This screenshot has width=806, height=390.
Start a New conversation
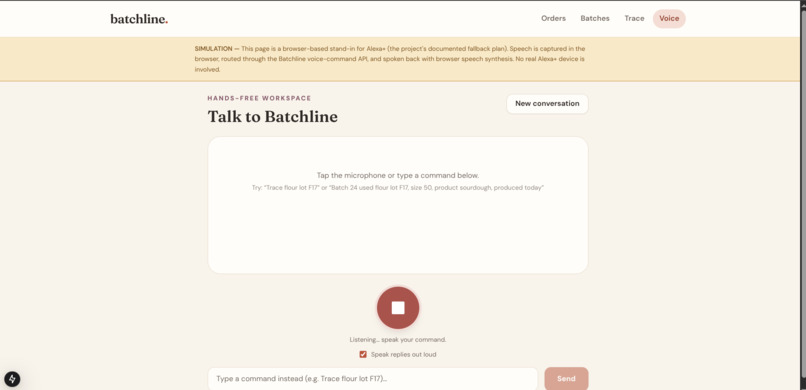547,104
